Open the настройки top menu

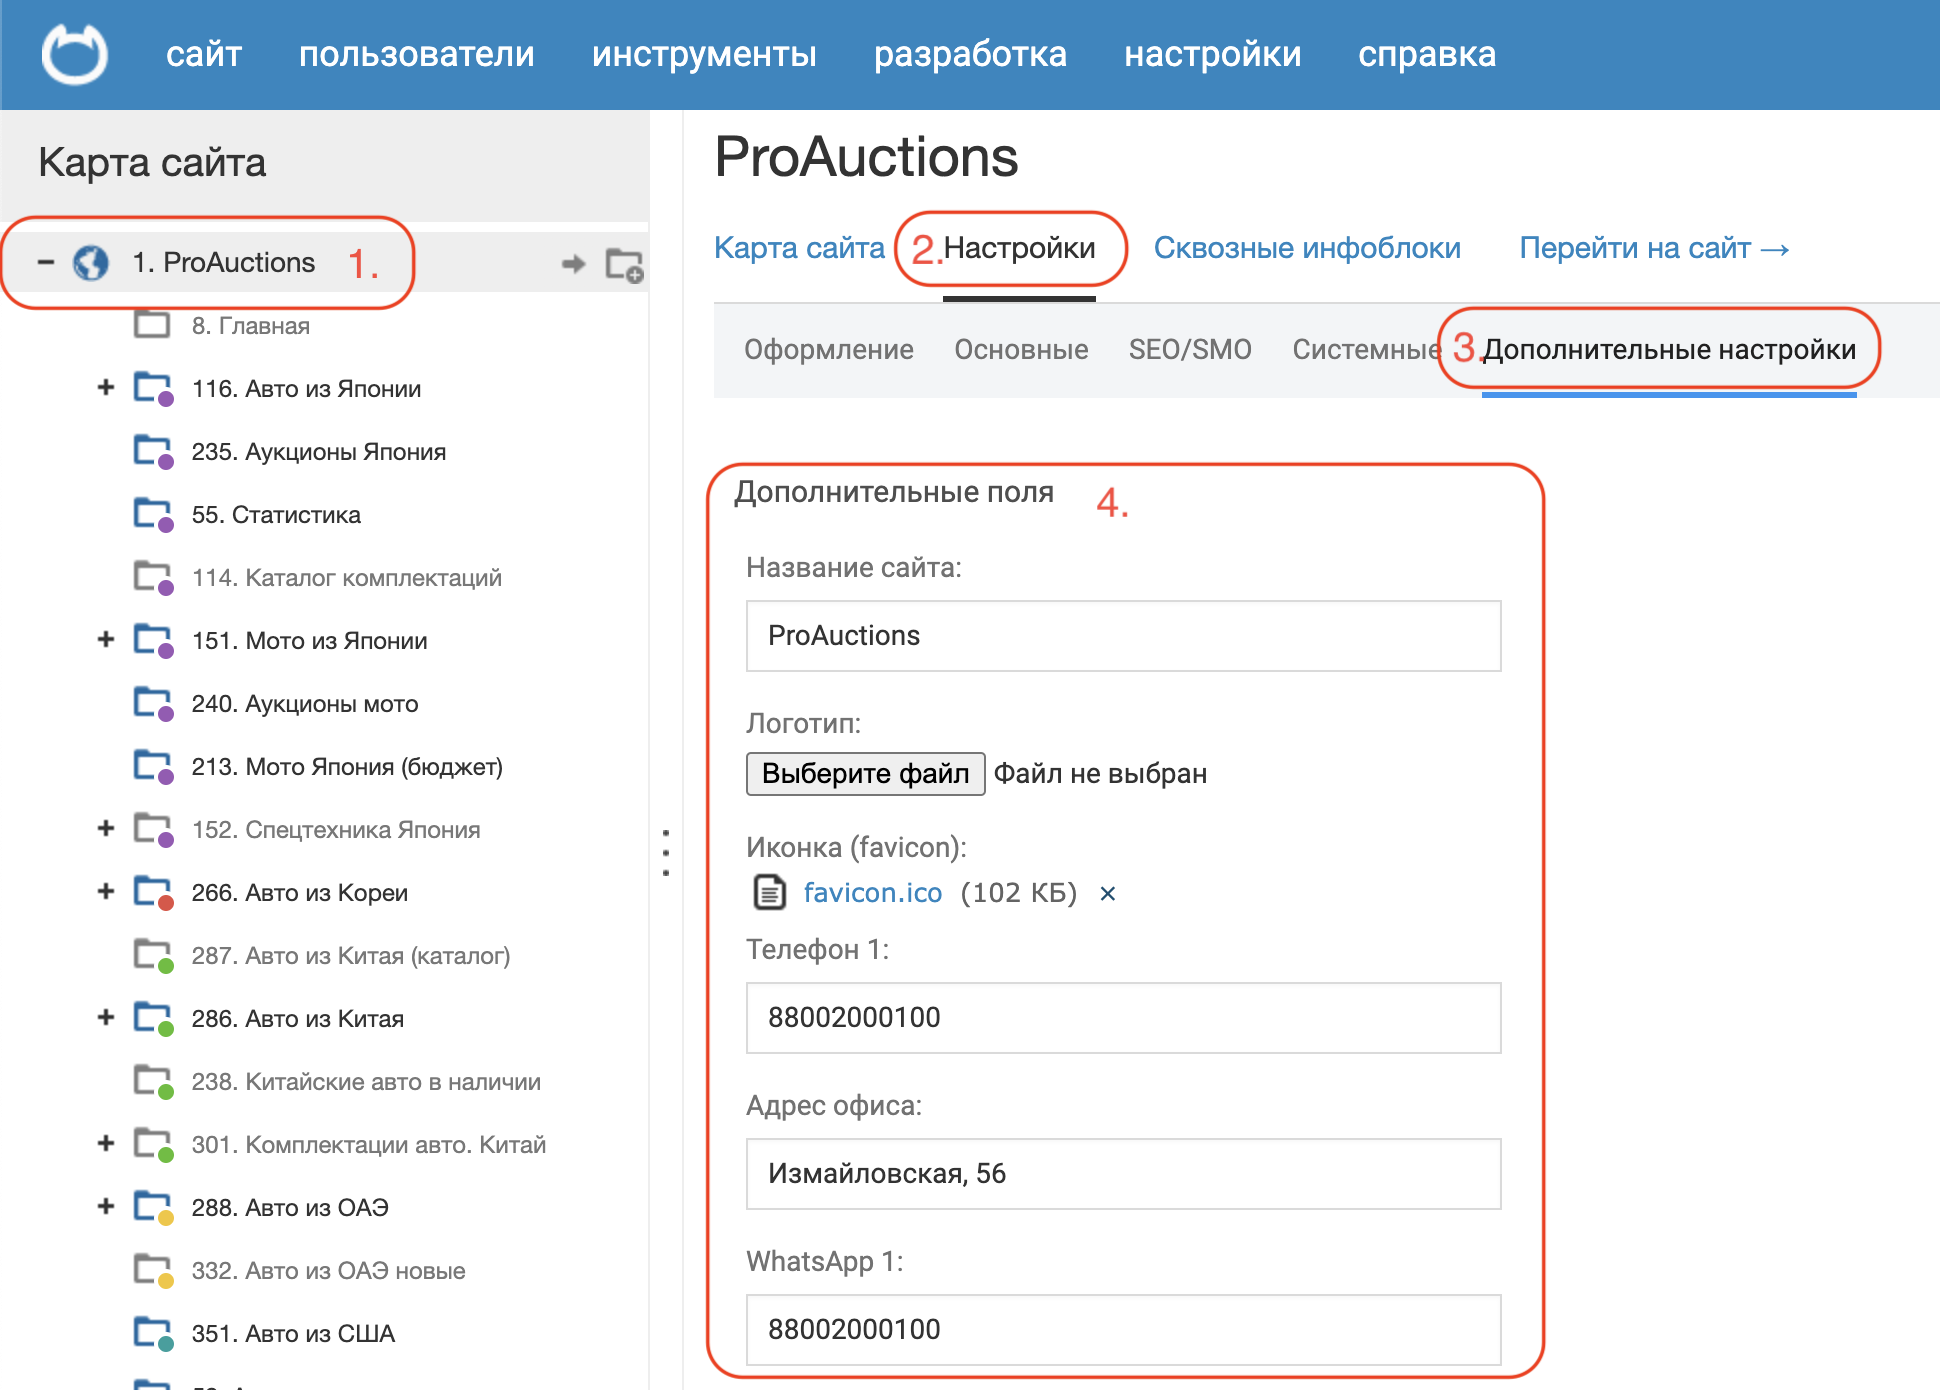pos(1212,54)
